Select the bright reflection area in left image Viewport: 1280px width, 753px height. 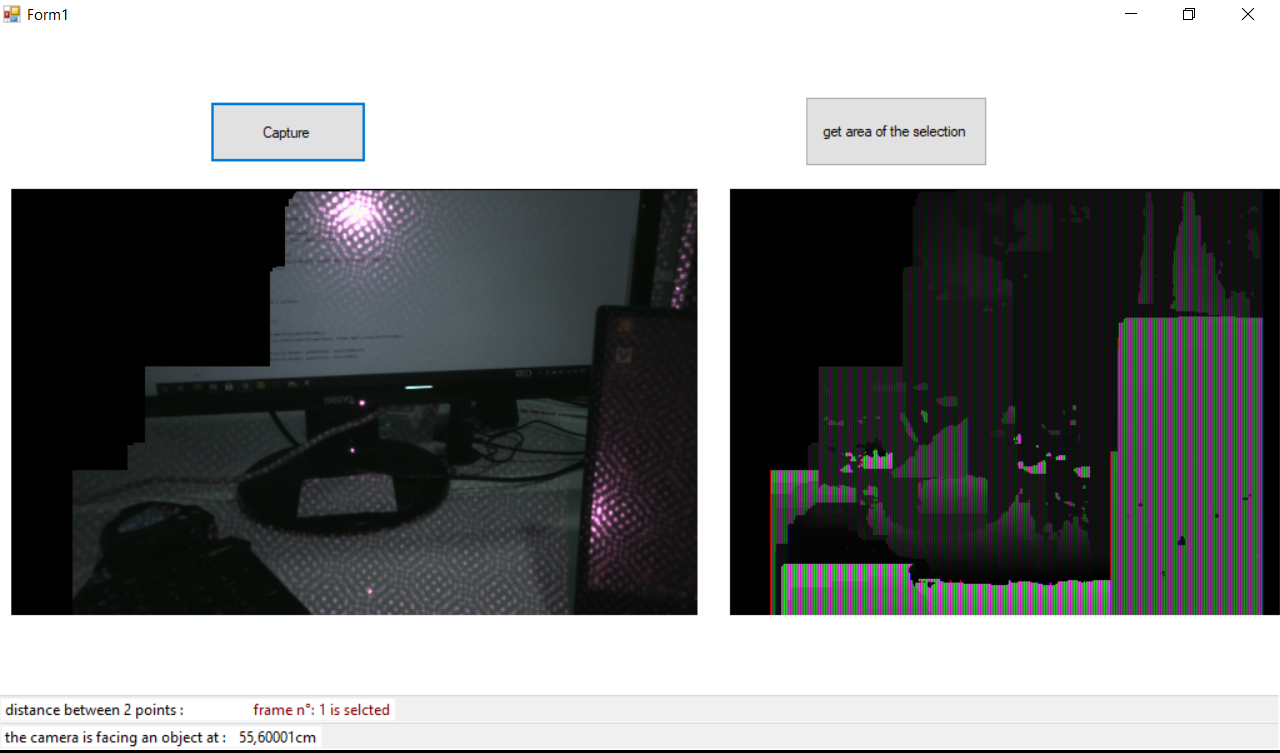point(355,215)
